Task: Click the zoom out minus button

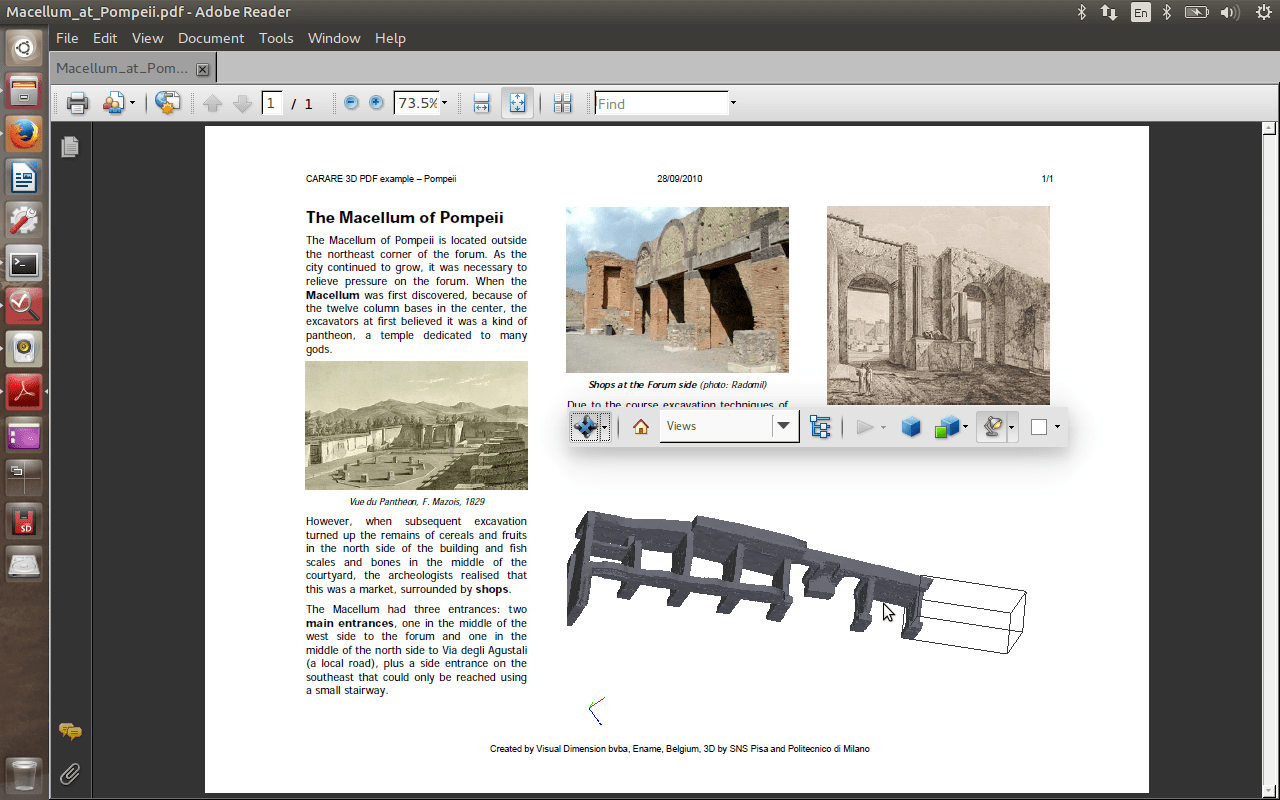Action: 351,103
